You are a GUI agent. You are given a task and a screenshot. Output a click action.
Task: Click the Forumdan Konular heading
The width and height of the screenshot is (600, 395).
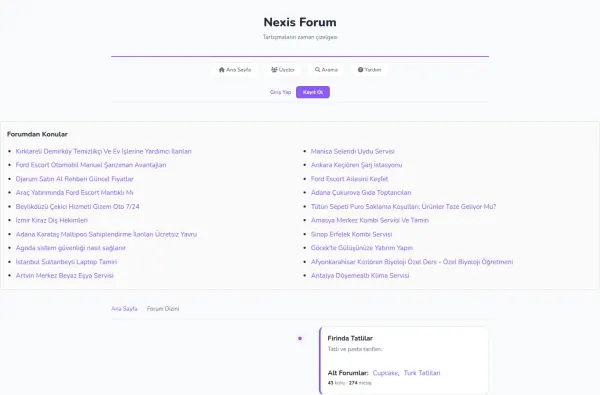pyautogui.click(x=37, y=134)
